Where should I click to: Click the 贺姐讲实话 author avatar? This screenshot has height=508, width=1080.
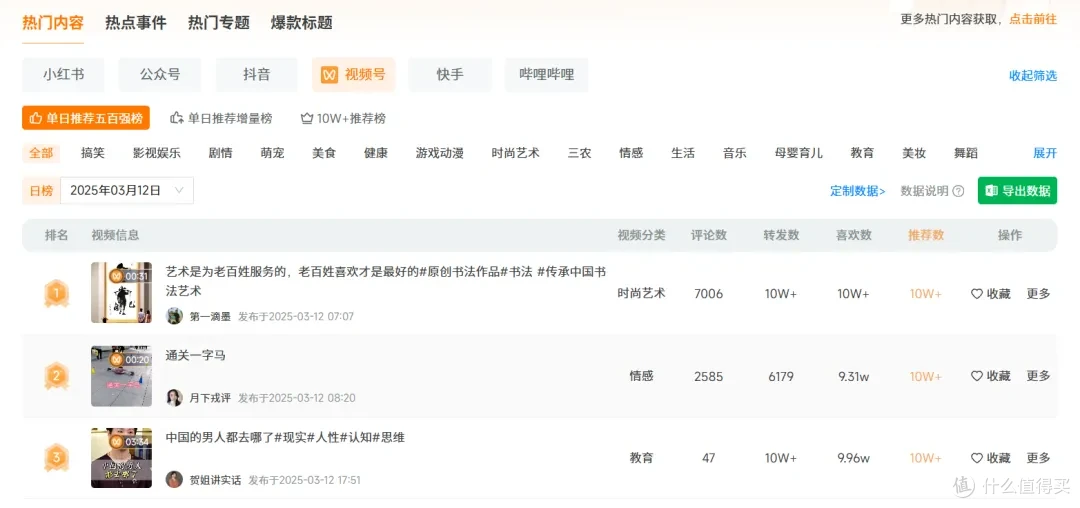click(174, 480)
